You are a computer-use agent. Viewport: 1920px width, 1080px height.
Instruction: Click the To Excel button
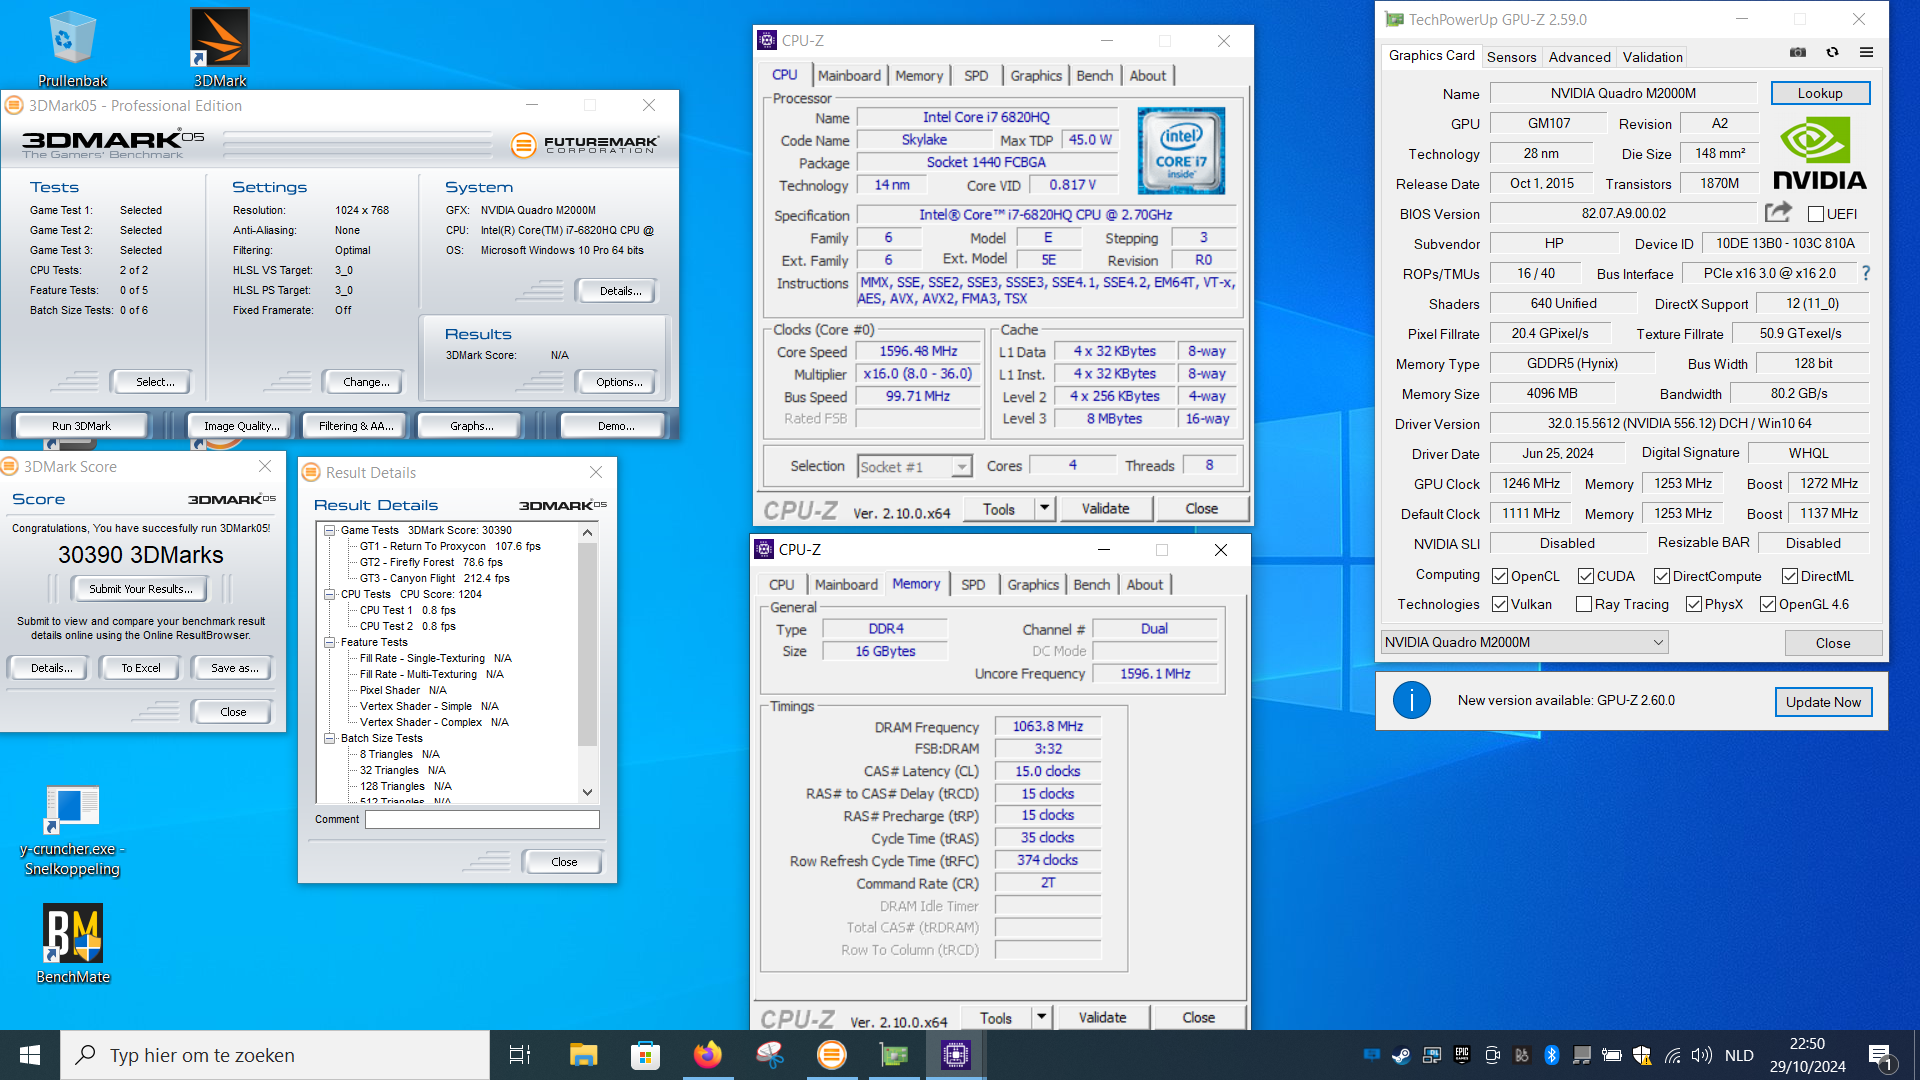(141, 668)
